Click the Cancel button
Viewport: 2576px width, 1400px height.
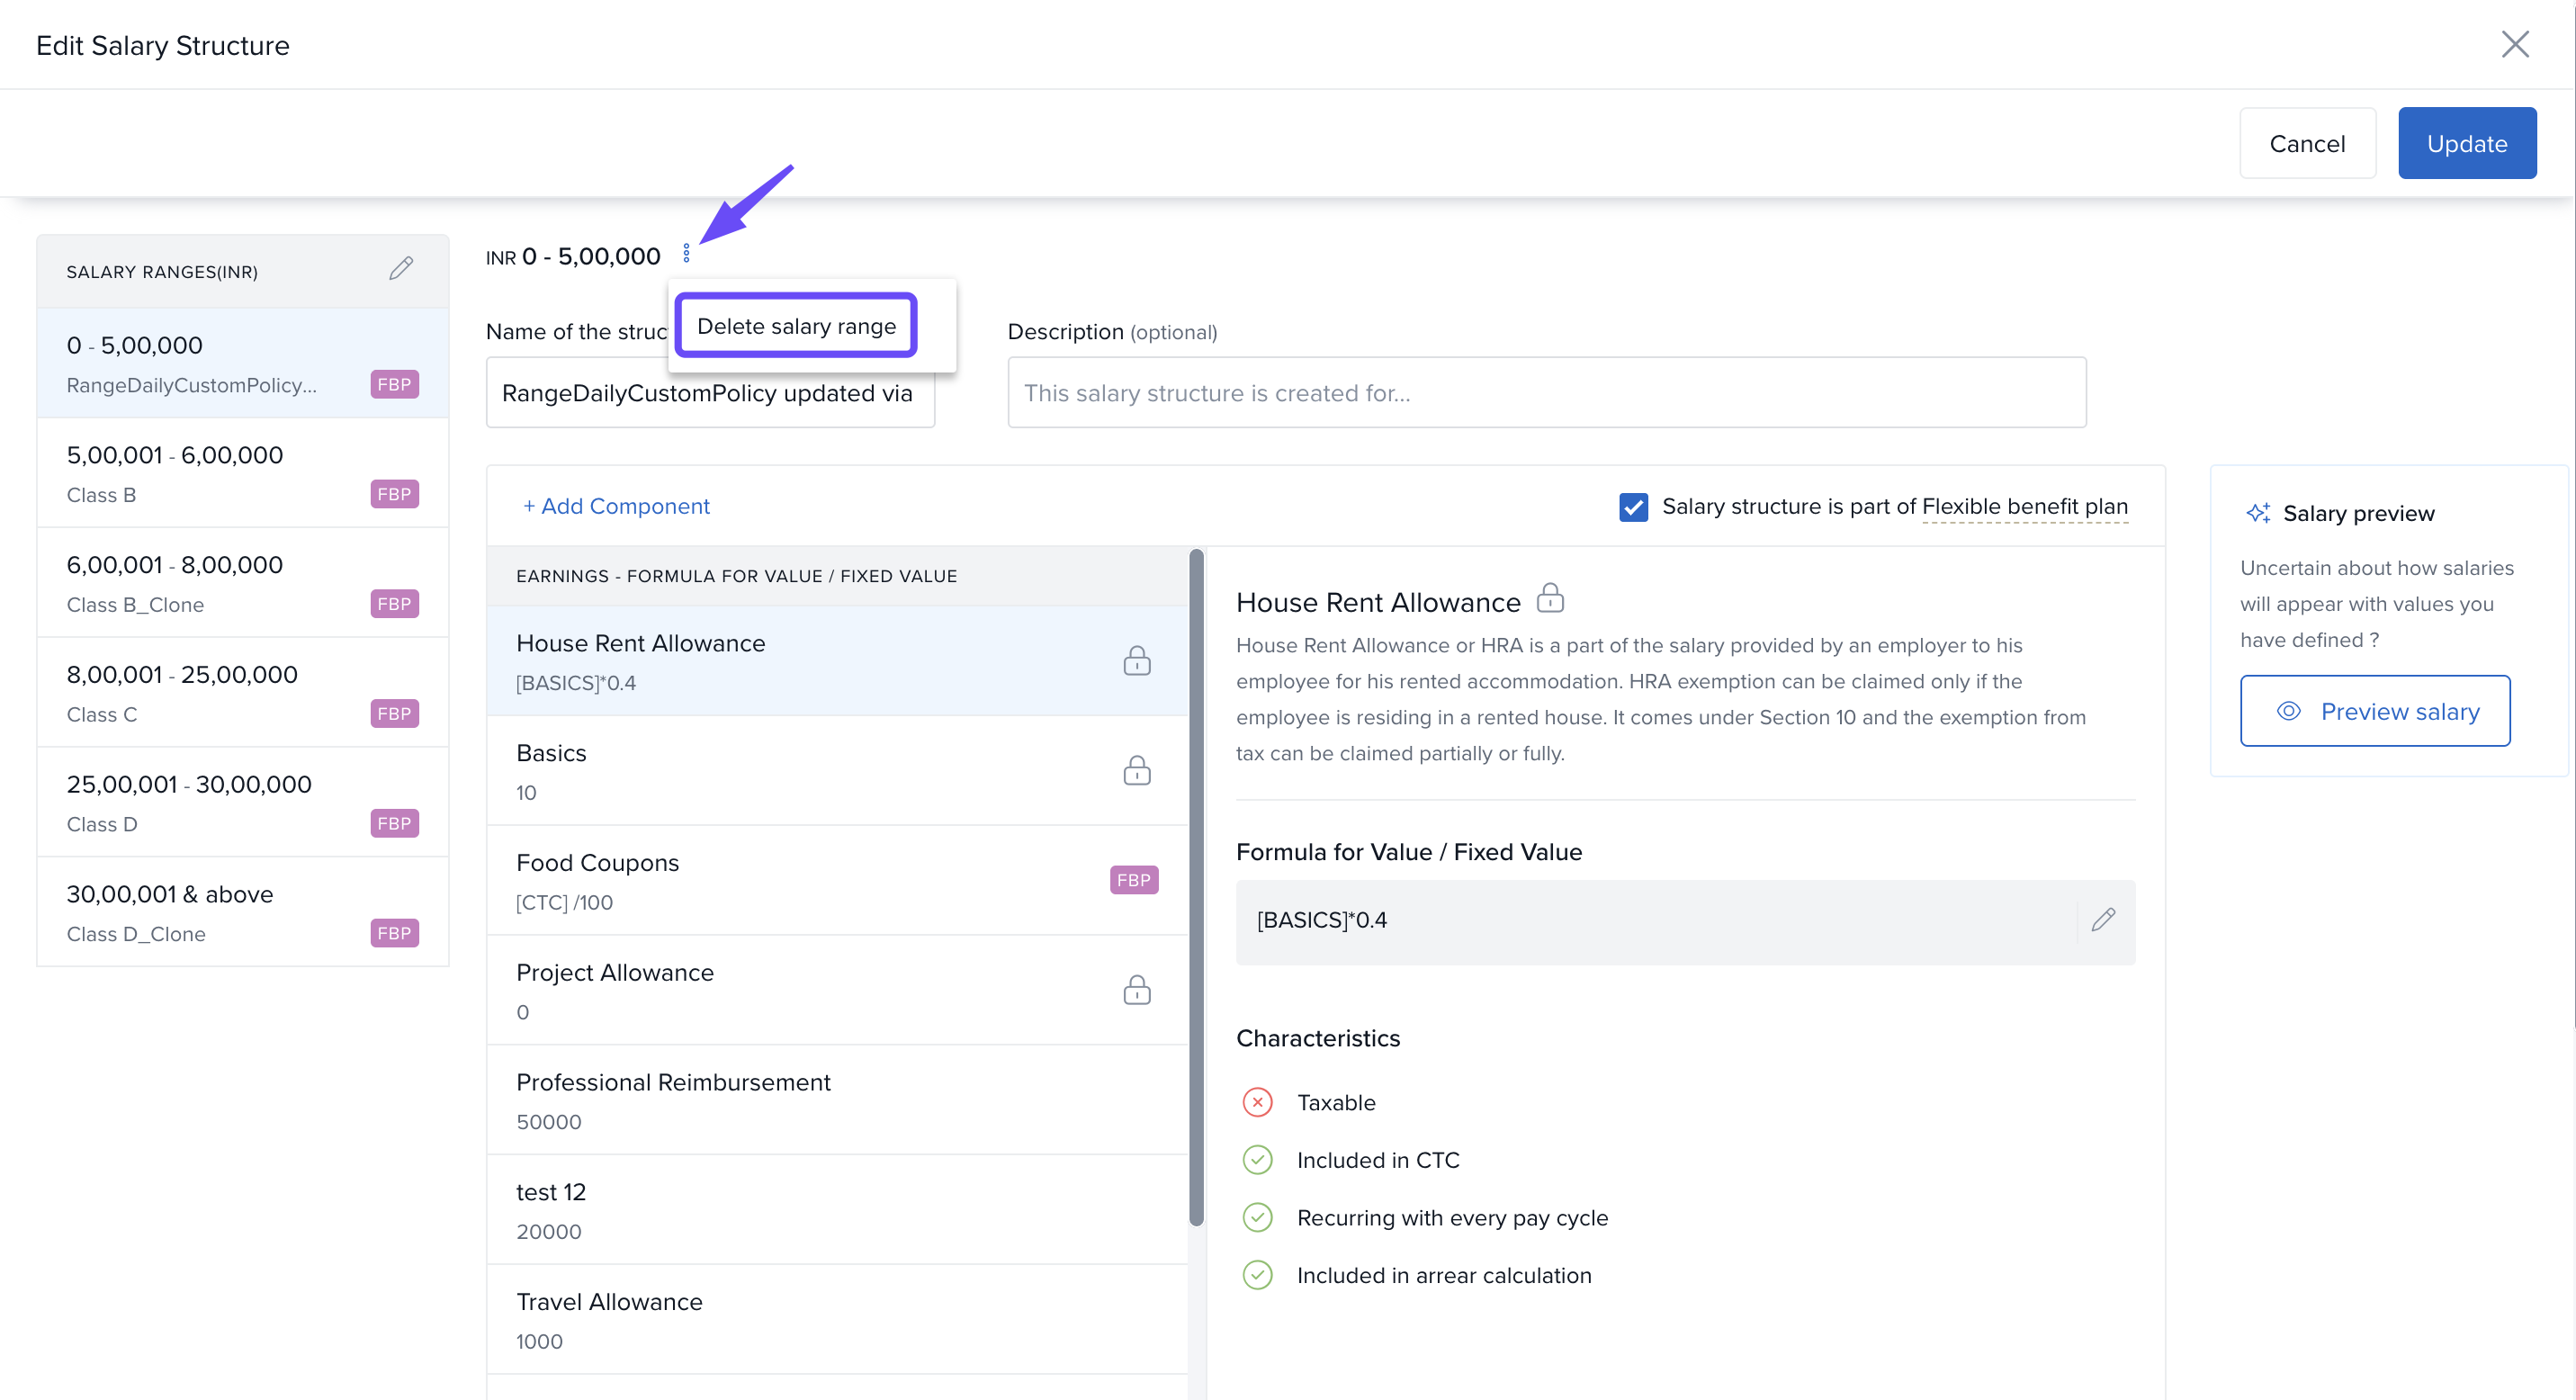click(2306, 143)
